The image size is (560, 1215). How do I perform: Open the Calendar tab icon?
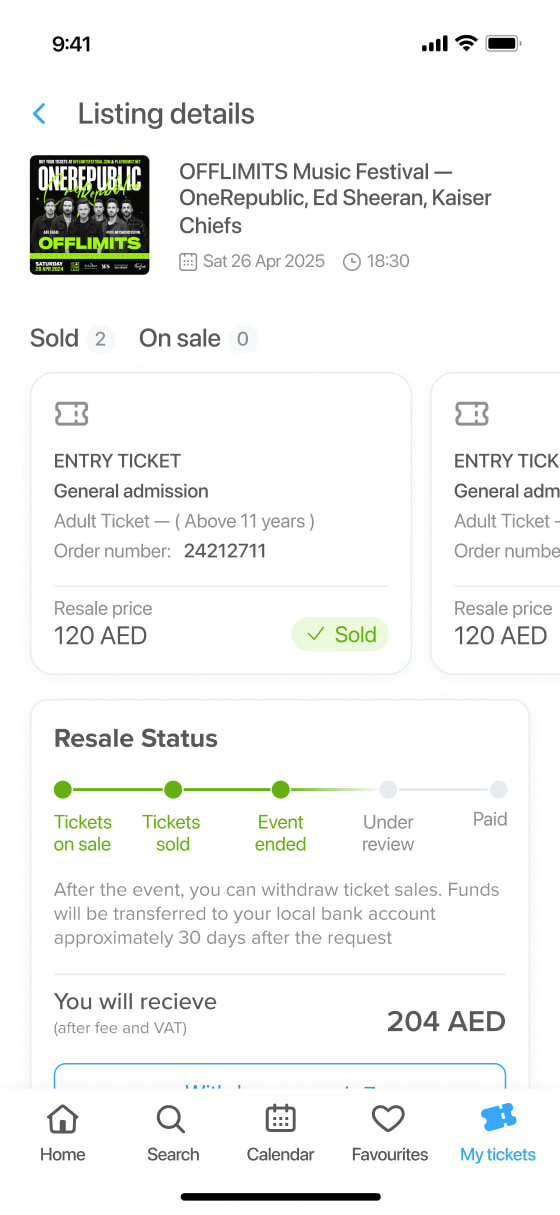[x=280, y=1119]
